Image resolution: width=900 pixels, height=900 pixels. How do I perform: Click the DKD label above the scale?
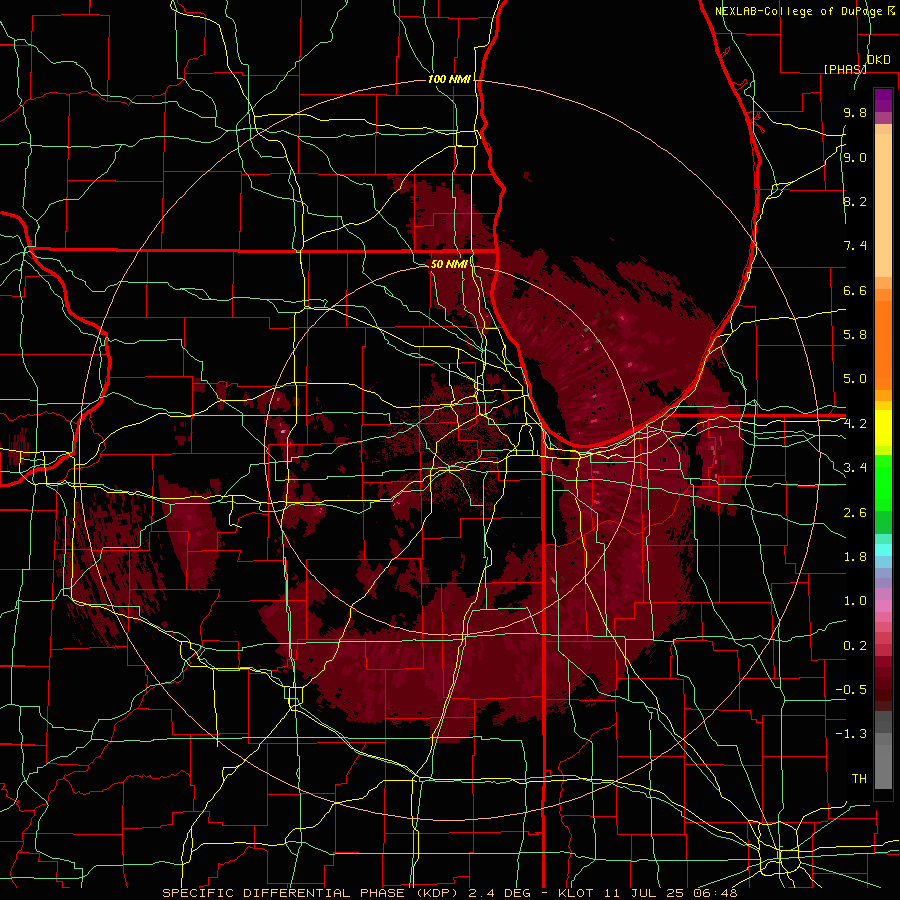coord(878,60)
